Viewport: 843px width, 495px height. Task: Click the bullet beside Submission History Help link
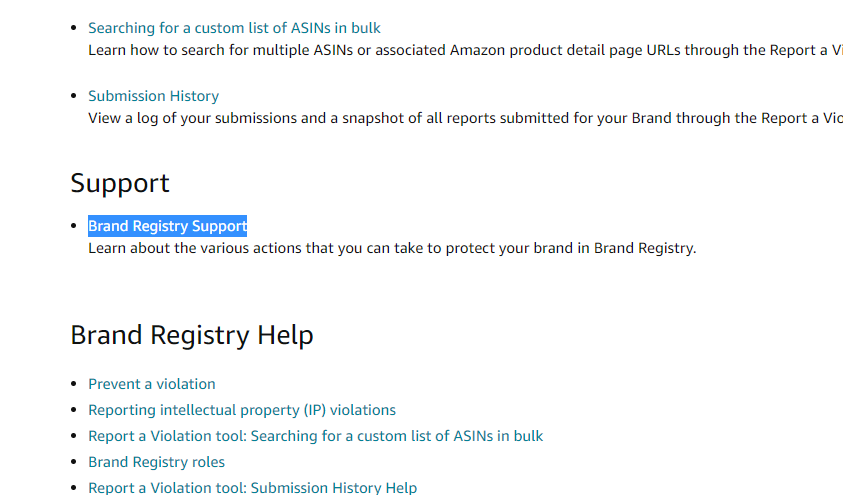pos(74,488)
